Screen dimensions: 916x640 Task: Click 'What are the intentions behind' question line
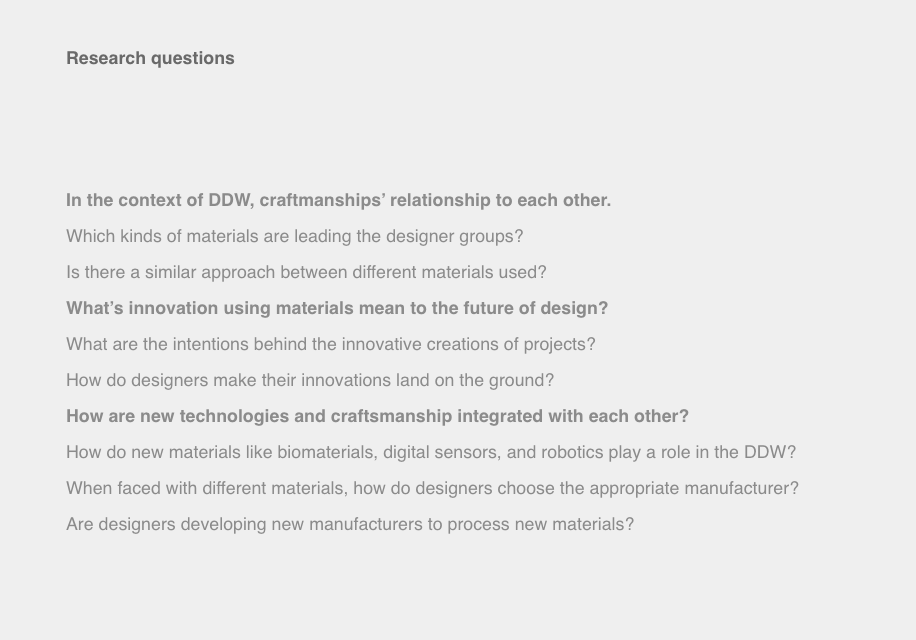pos(331,345)
